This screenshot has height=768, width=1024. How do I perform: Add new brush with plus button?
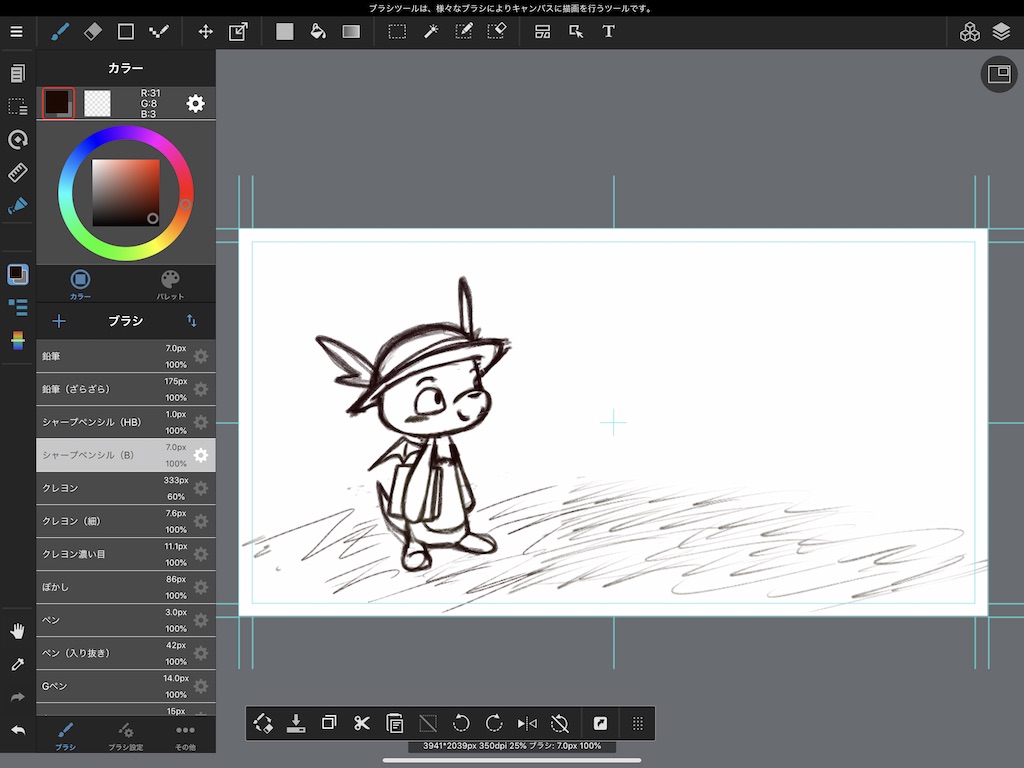(x=59, y=321)
